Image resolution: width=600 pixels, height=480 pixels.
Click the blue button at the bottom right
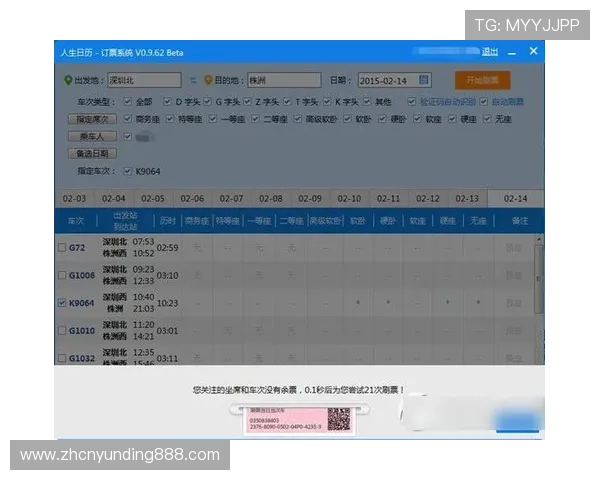tap(517, 421)
